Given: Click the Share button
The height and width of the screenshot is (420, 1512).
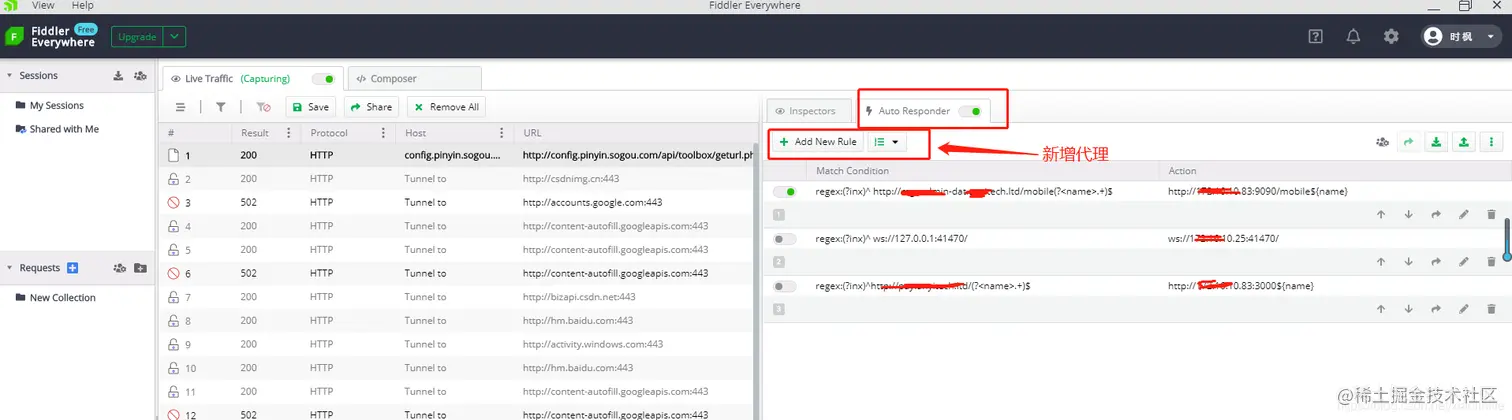Looking at the screenshot, I should point(372,107).
